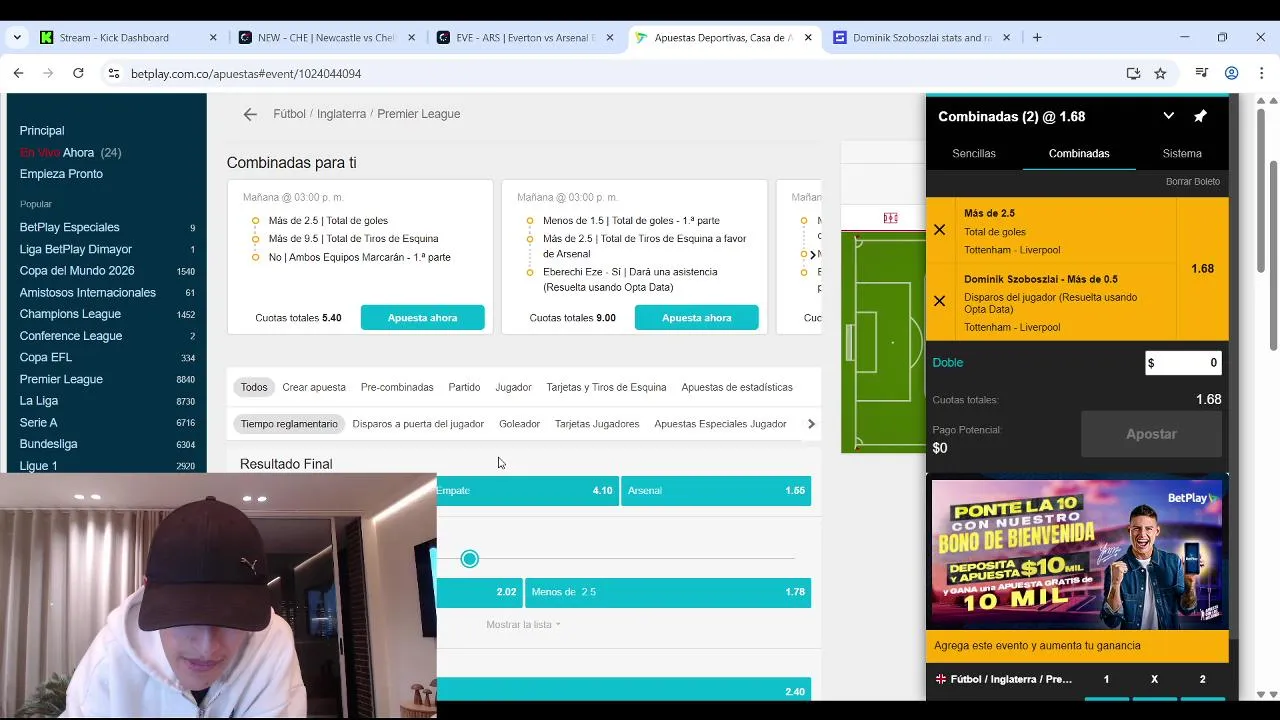Viewport: 1280px width, 720px height.
Task: Bookmark this page with the star icon
Action: (x=1160, y=73)
